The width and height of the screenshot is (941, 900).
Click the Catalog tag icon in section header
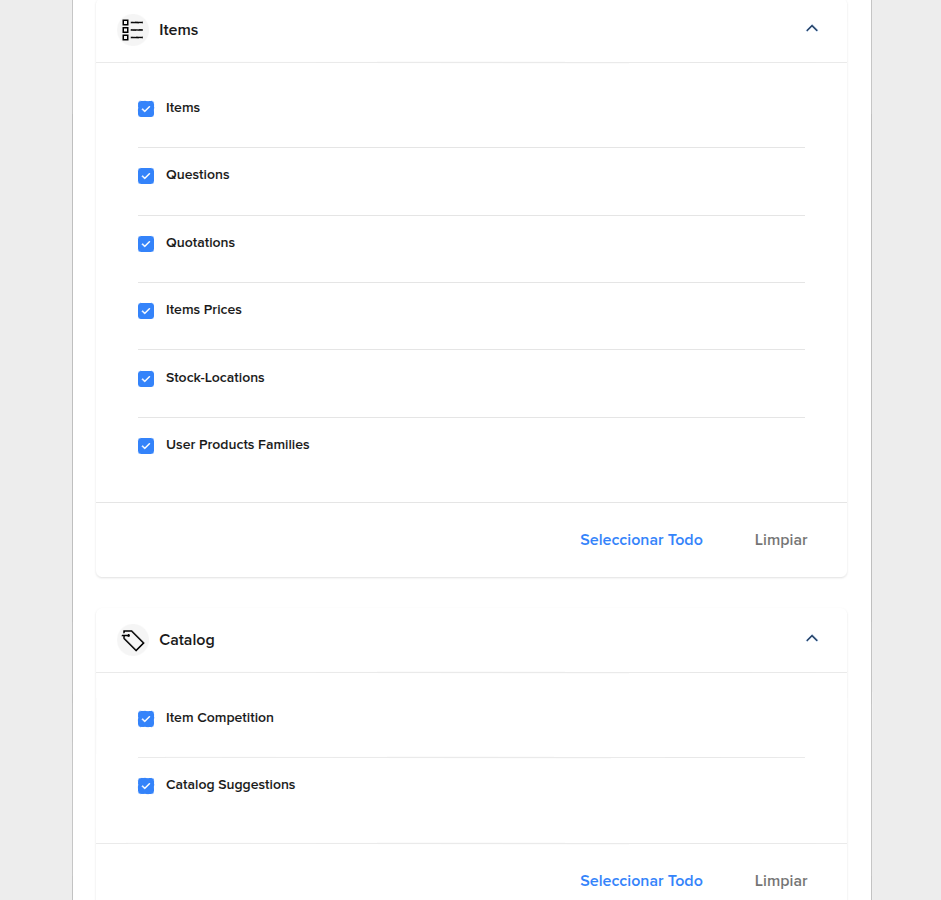point(132,640)
